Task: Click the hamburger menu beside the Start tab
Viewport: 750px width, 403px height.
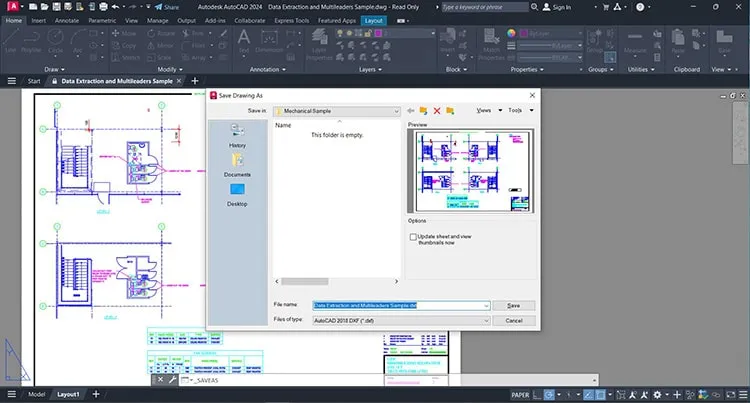Action: tap(12, 81)
